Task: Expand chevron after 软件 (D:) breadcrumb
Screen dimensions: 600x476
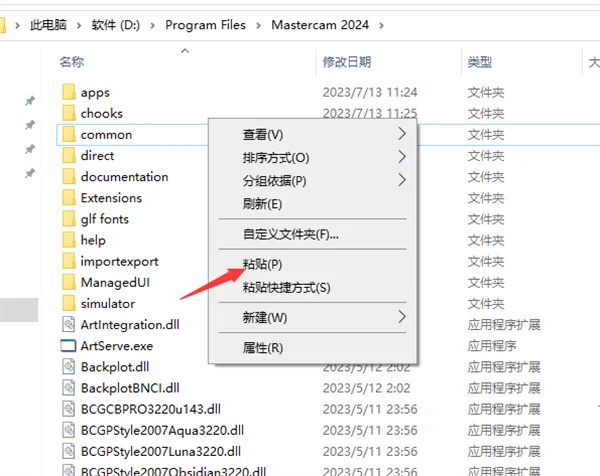Action: tap(153, 26)
